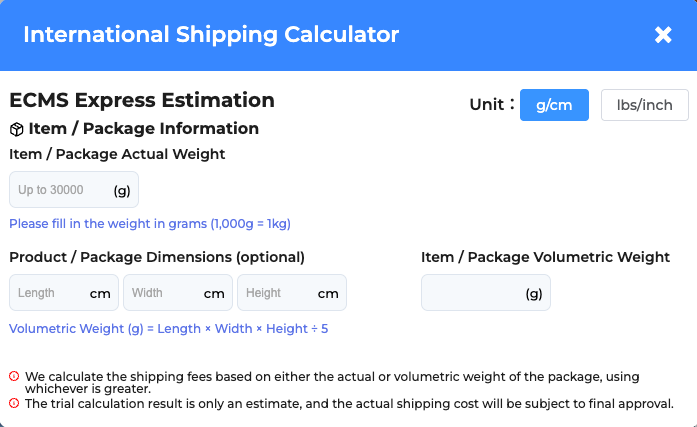
Task: Click warning icon beside trial calculation note
Action: coord(14,403)
